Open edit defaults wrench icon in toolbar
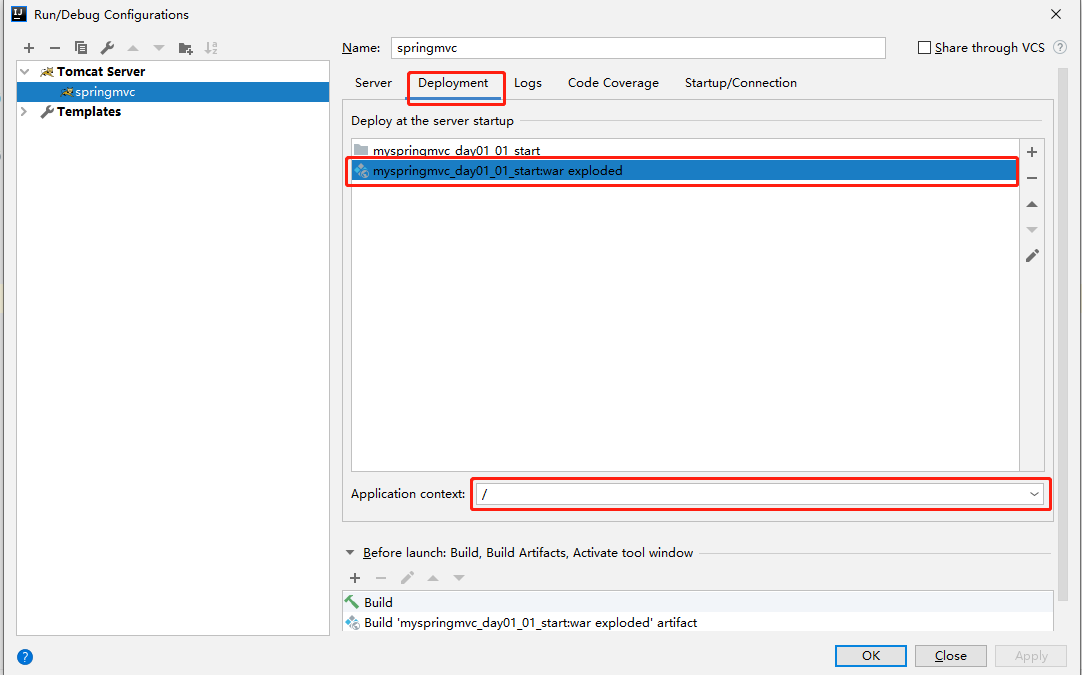Viewport: 1082px width, 675px height. tap(107, 48)
